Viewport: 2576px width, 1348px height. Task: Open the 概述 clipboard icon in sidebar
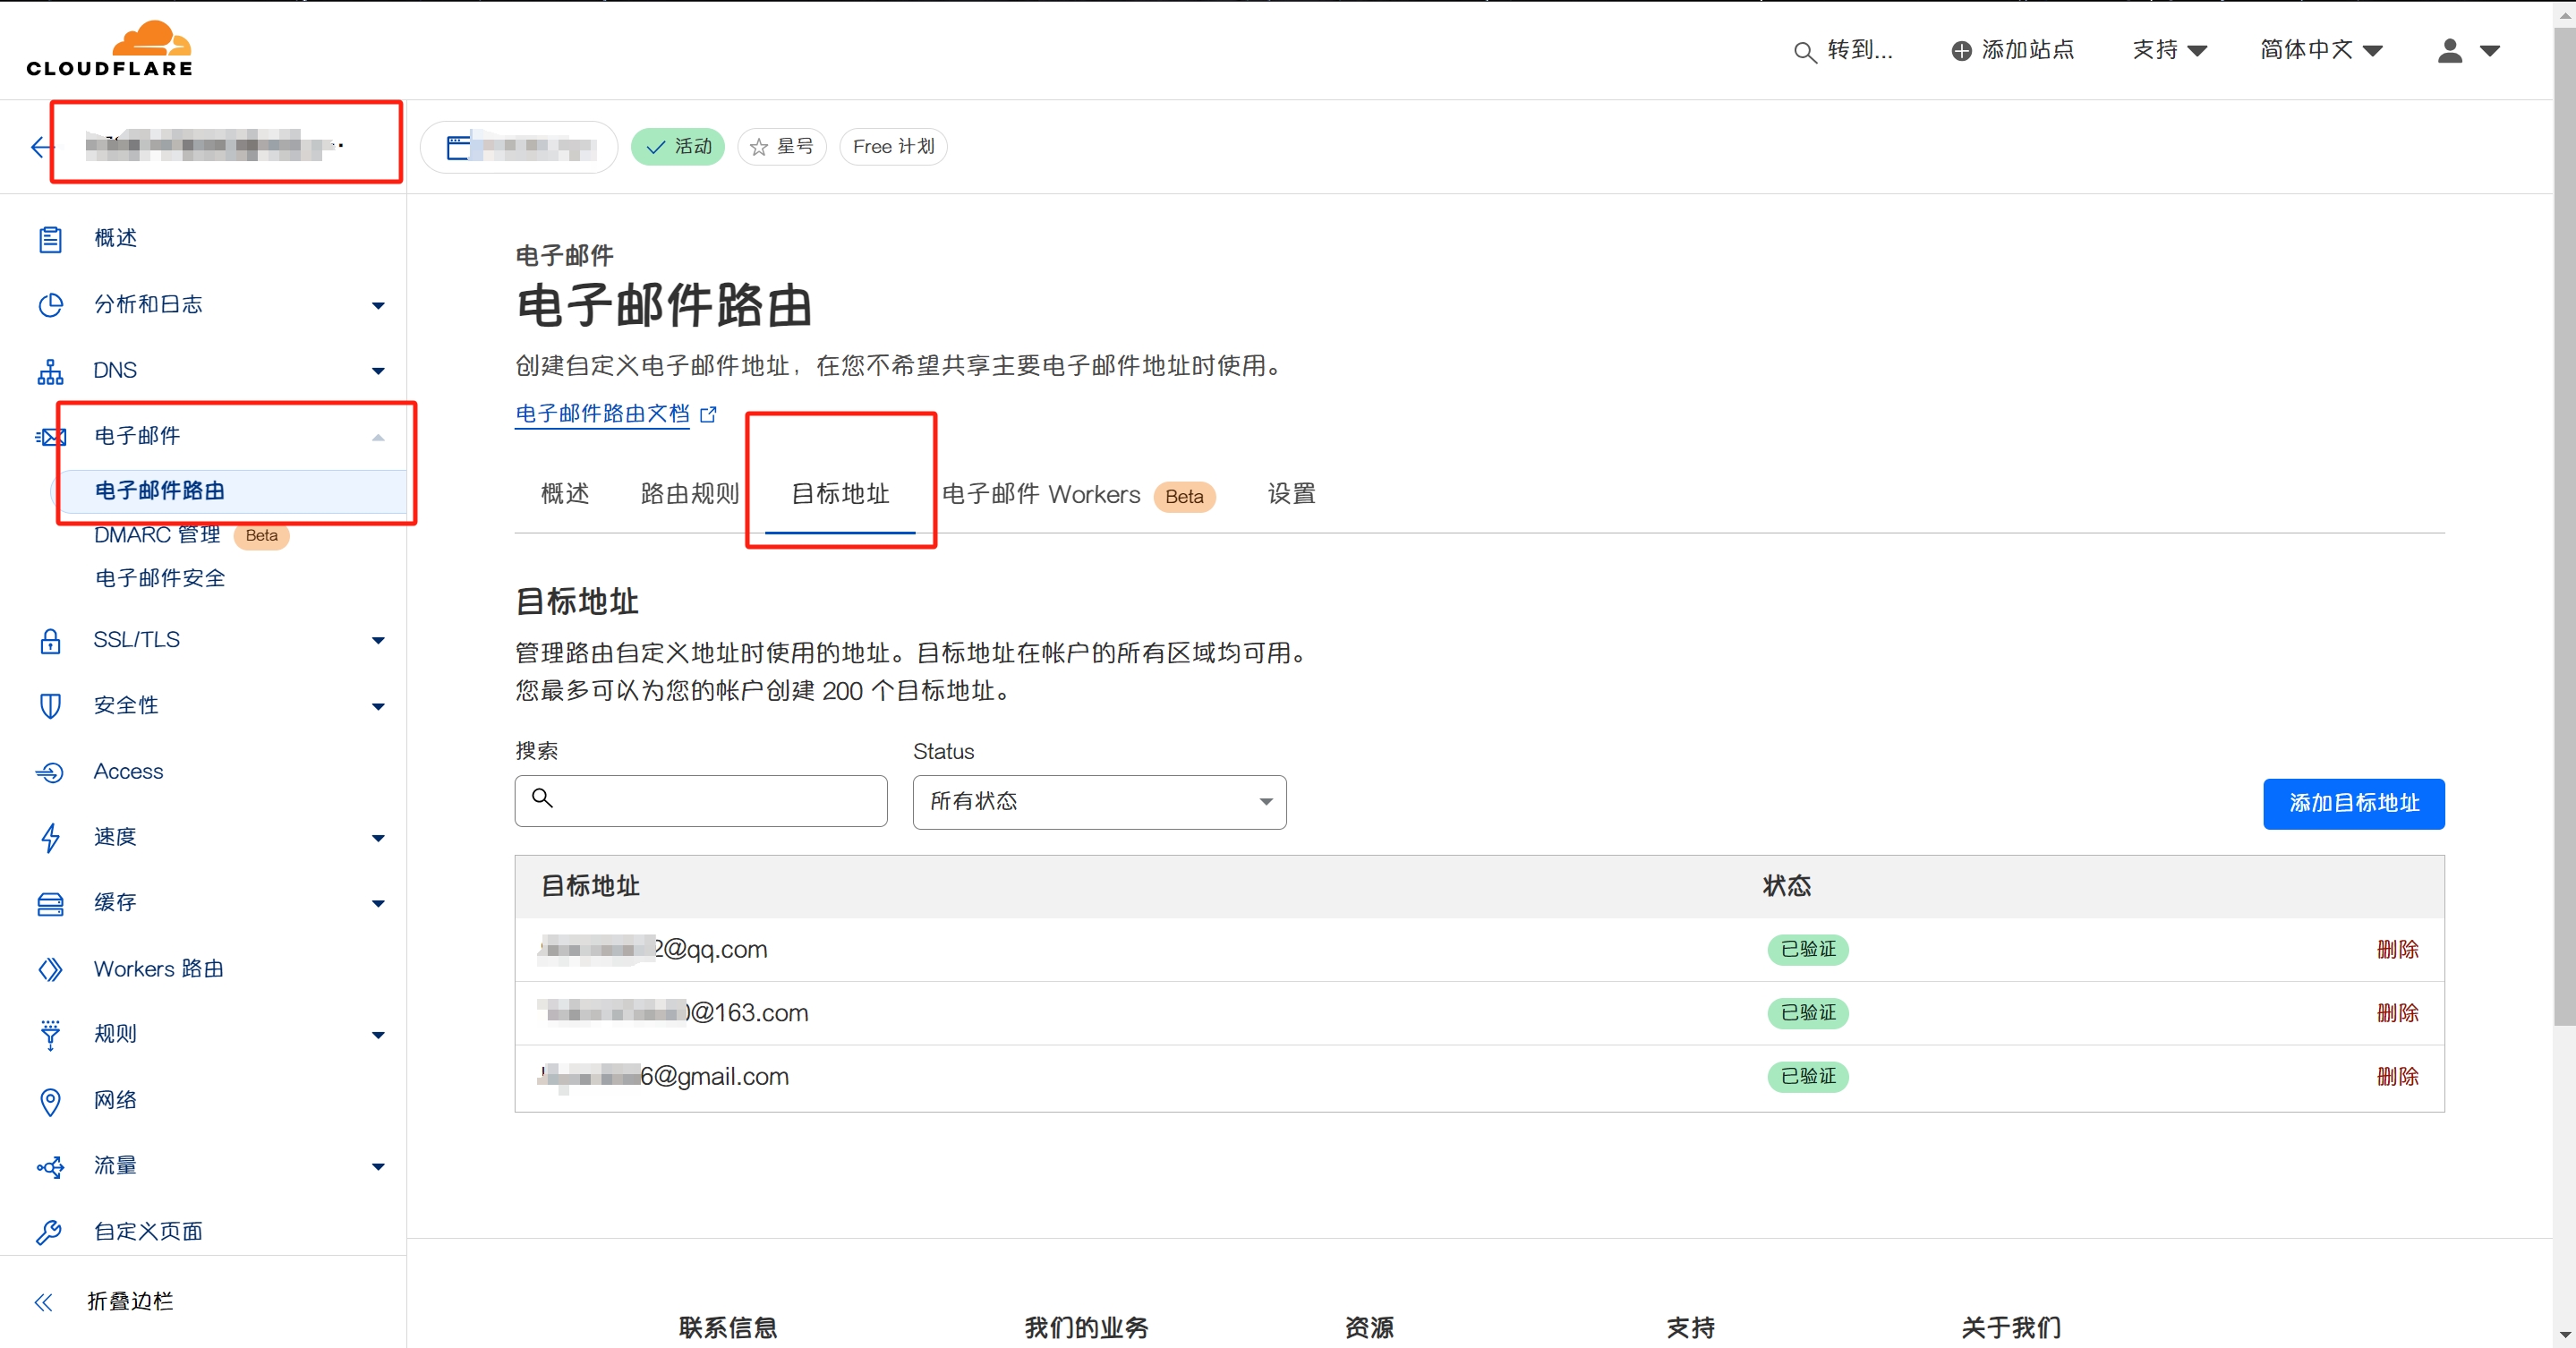(50, 239)
